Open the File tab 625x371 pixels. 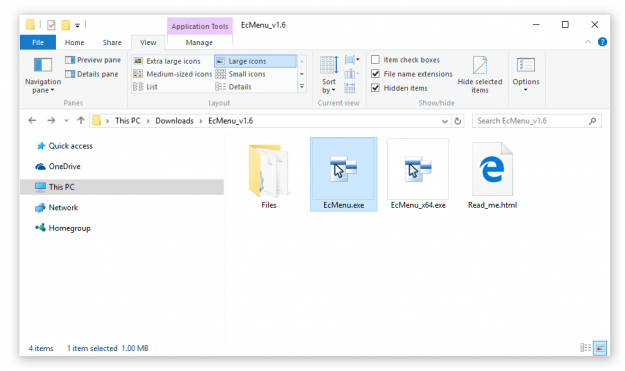tap(38, 42)
